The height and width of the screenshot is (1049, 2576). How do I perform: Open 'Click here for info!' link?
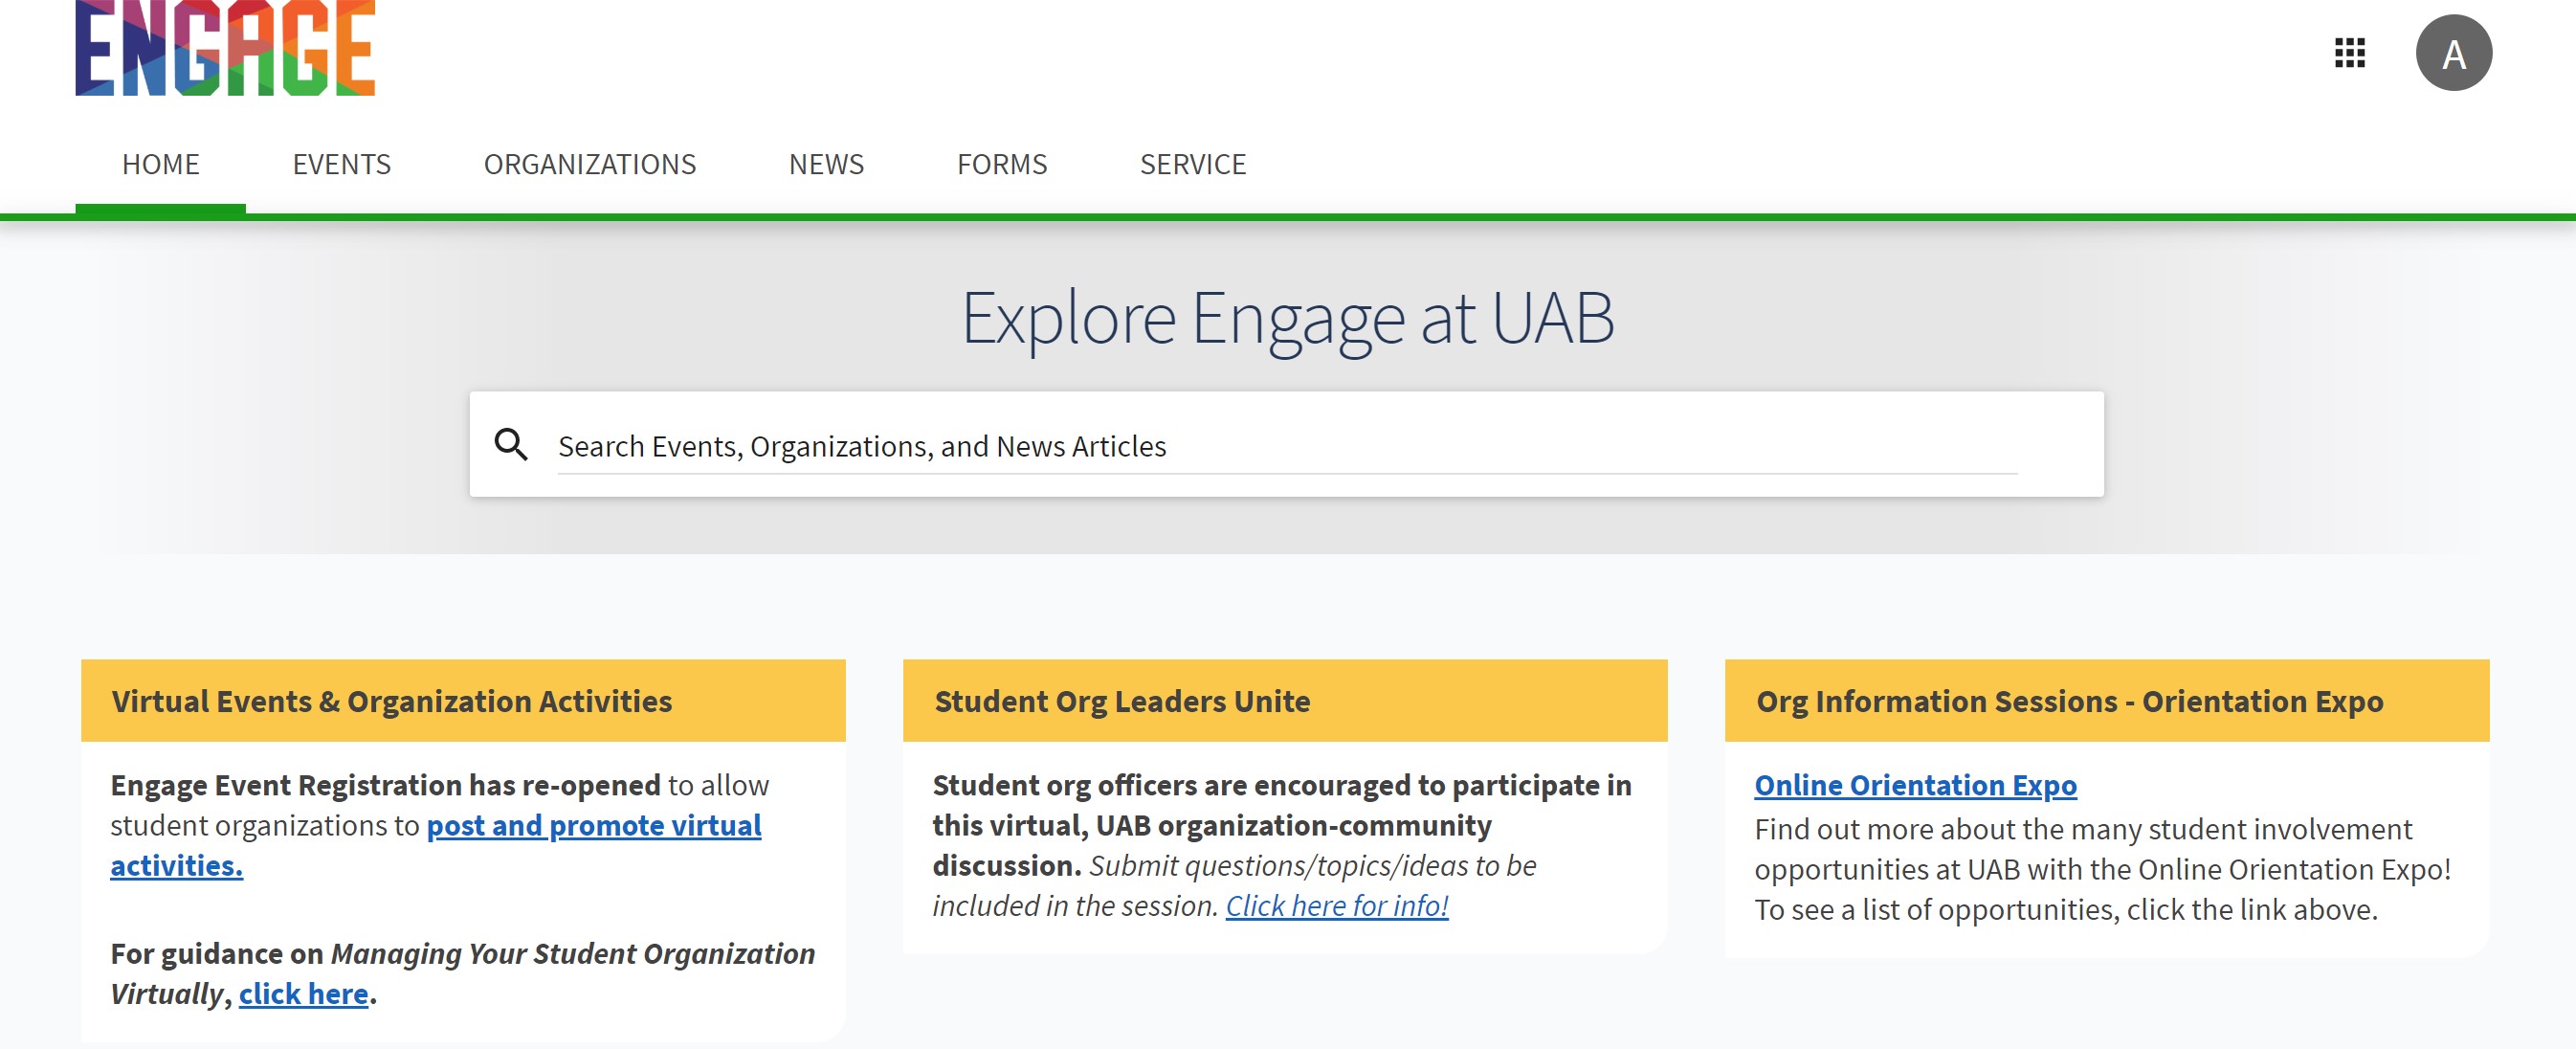(1336, 906)
